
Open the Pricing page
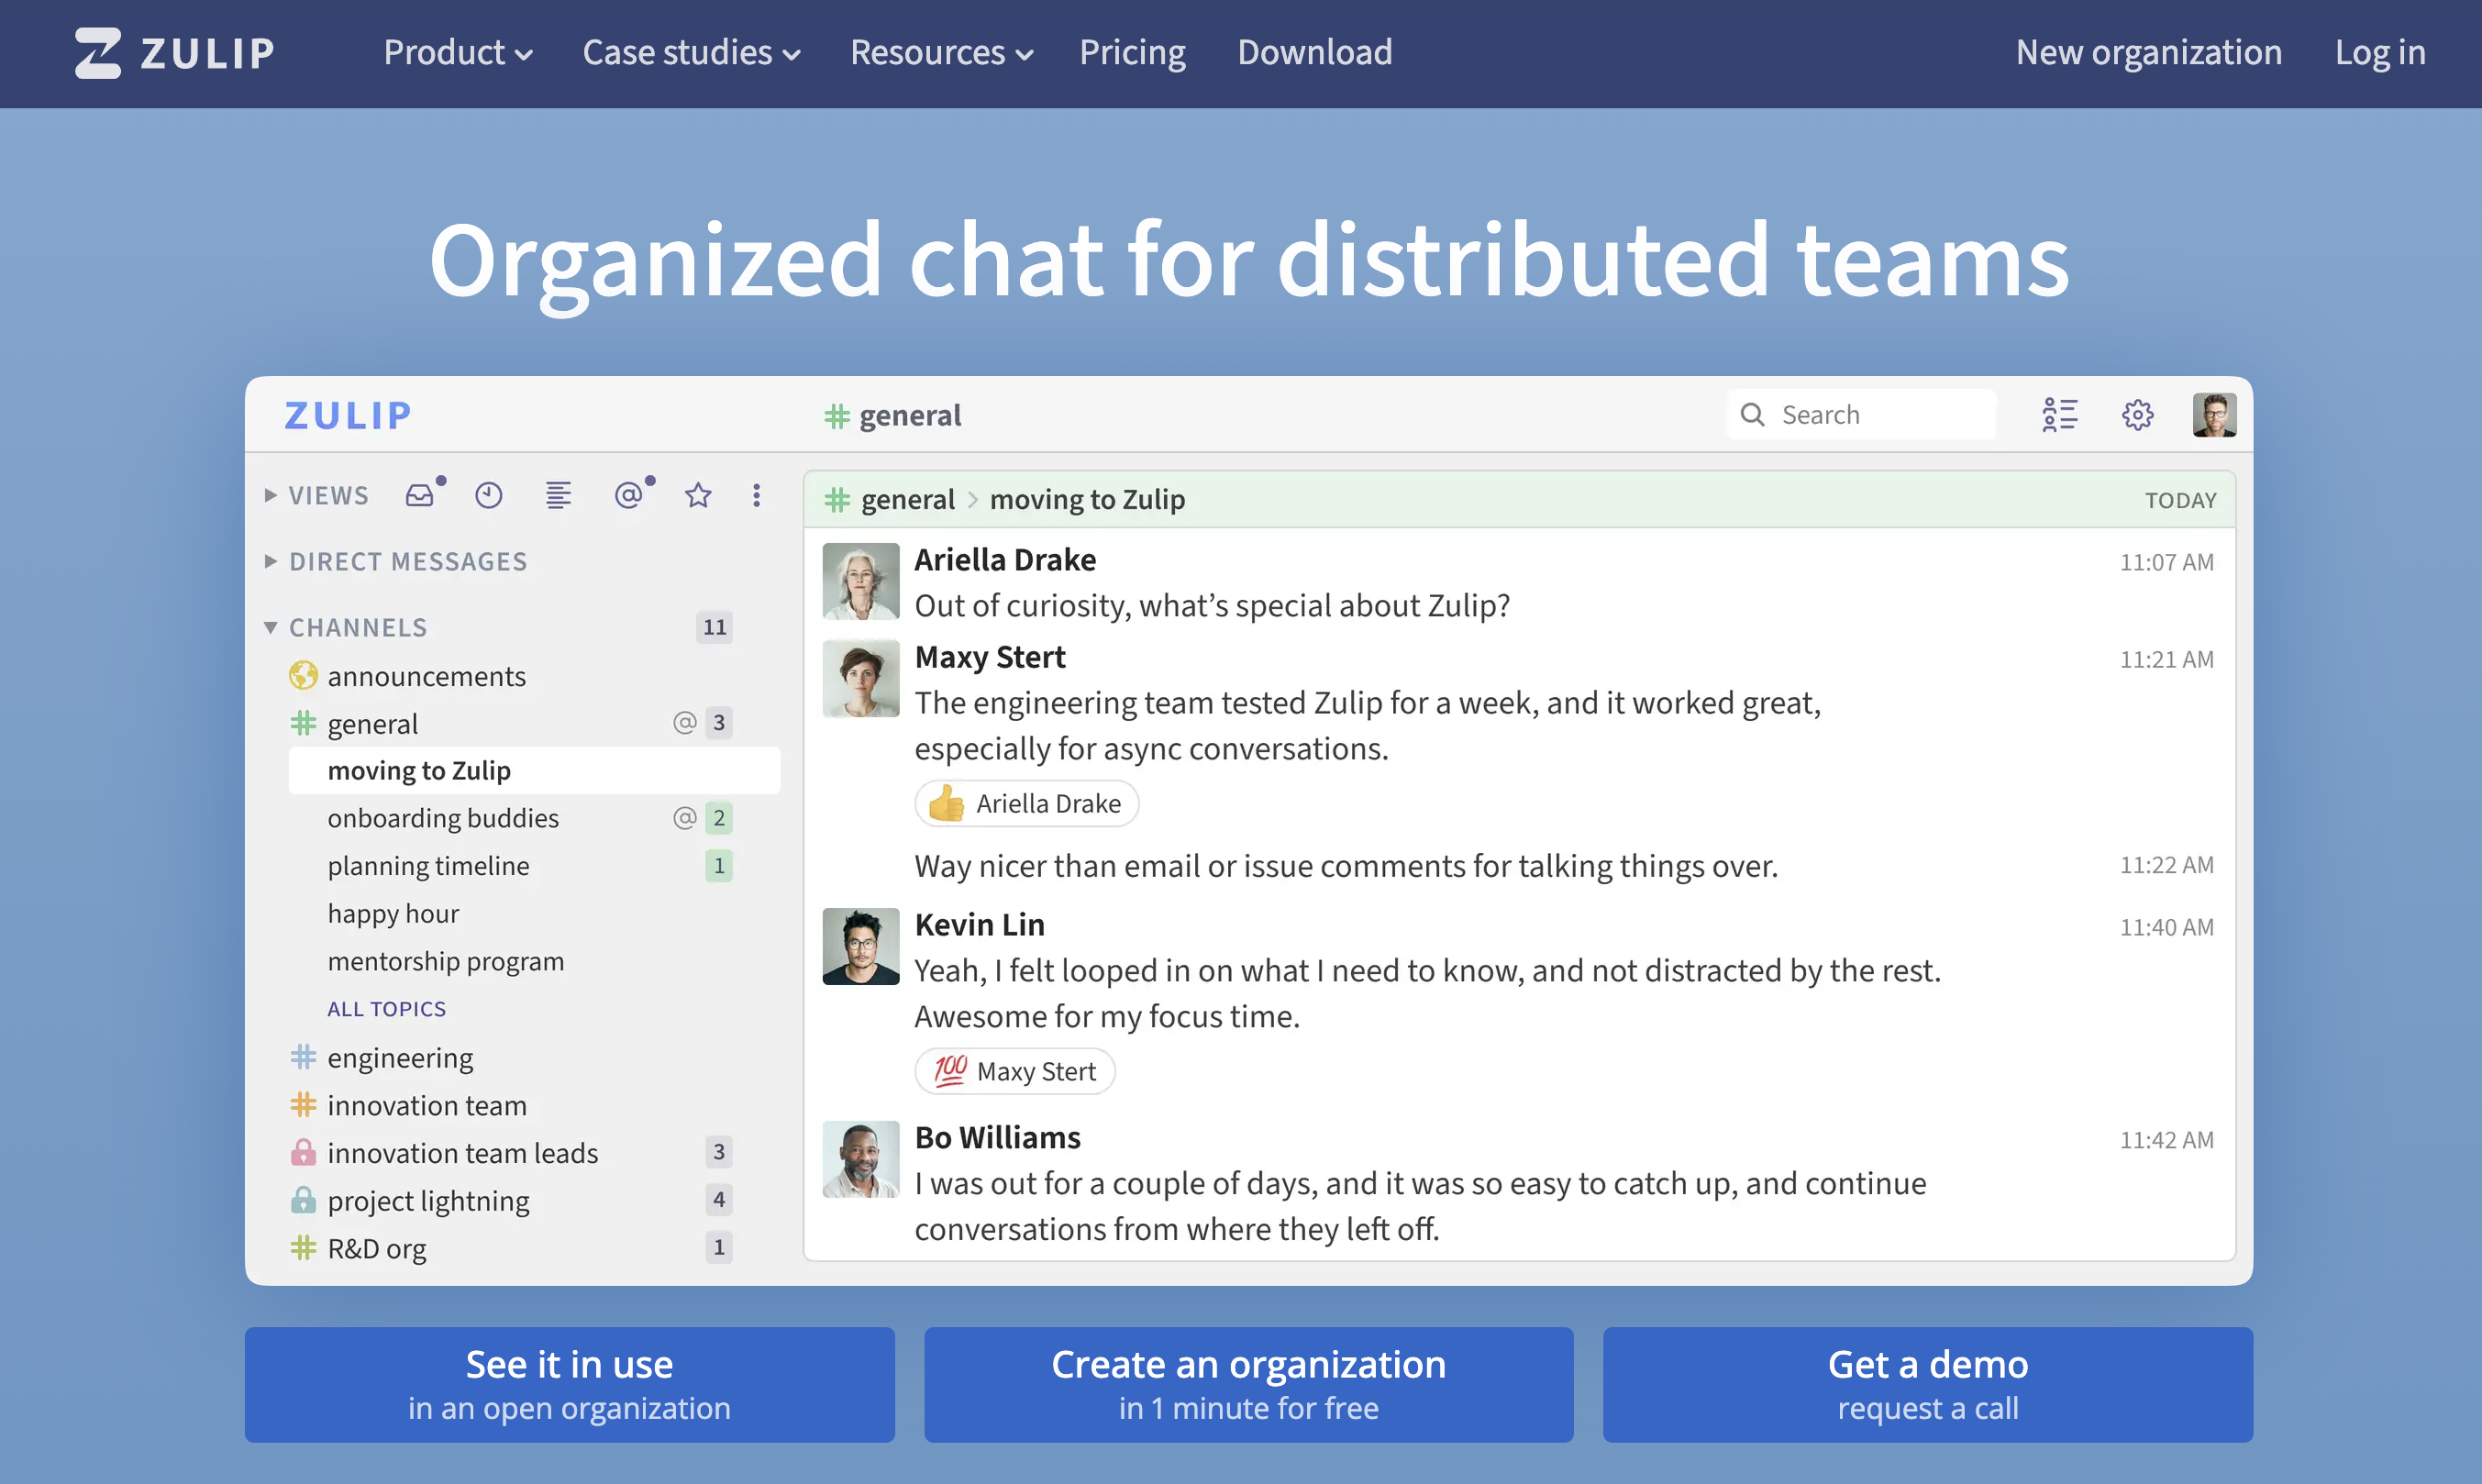(x=1132, y=53)
